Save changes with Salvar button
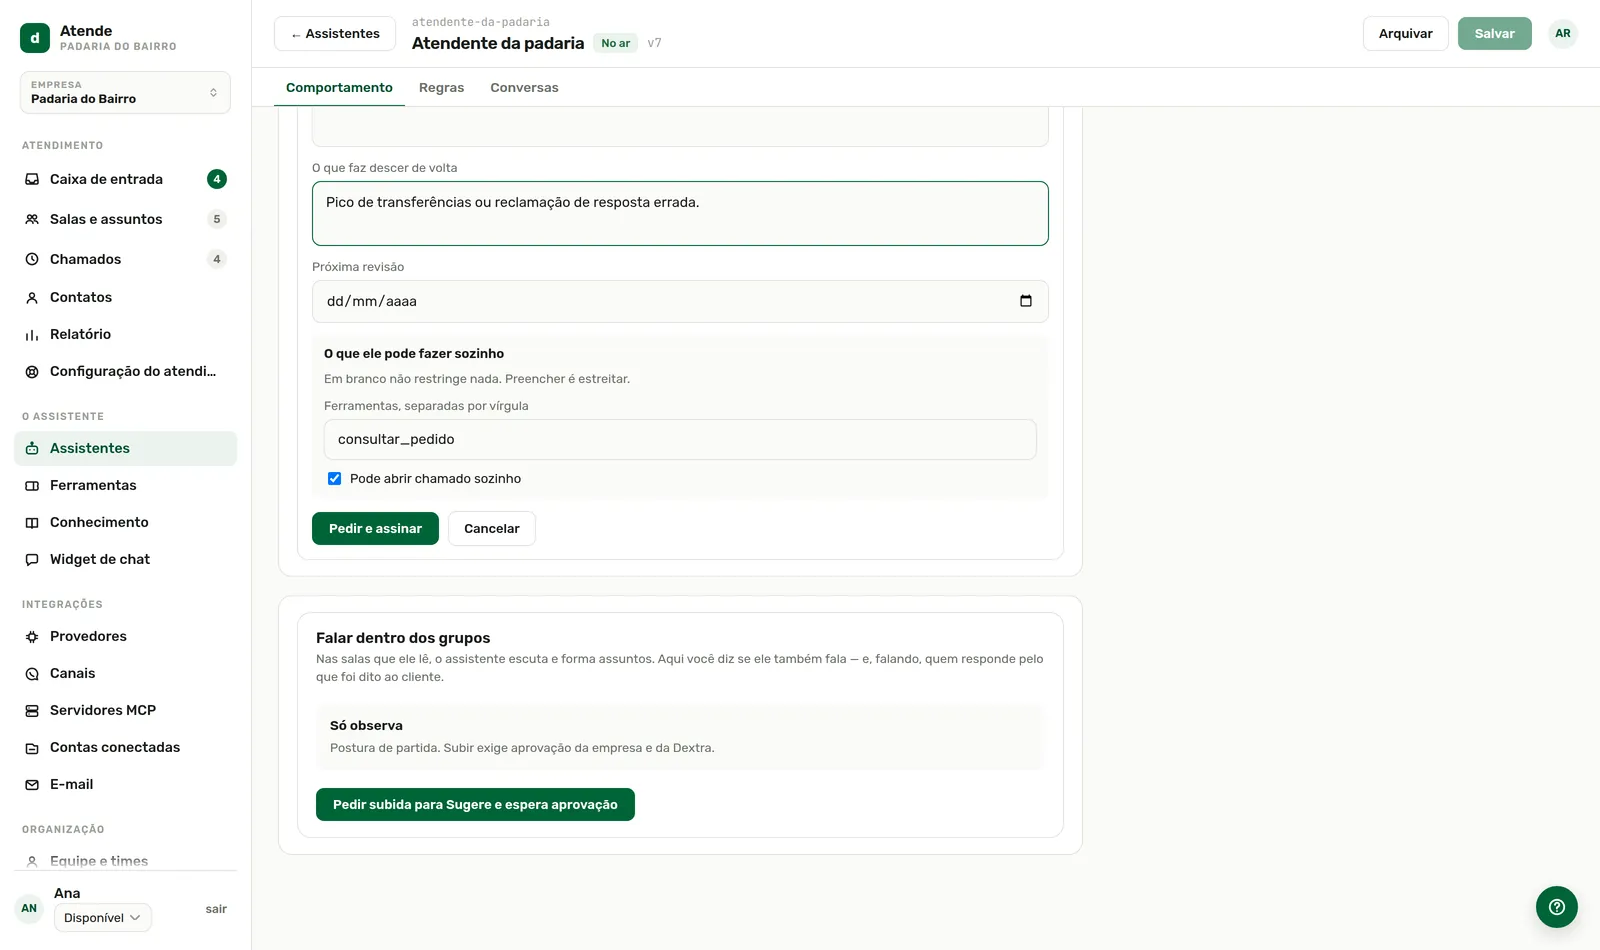 [1494, 34]
